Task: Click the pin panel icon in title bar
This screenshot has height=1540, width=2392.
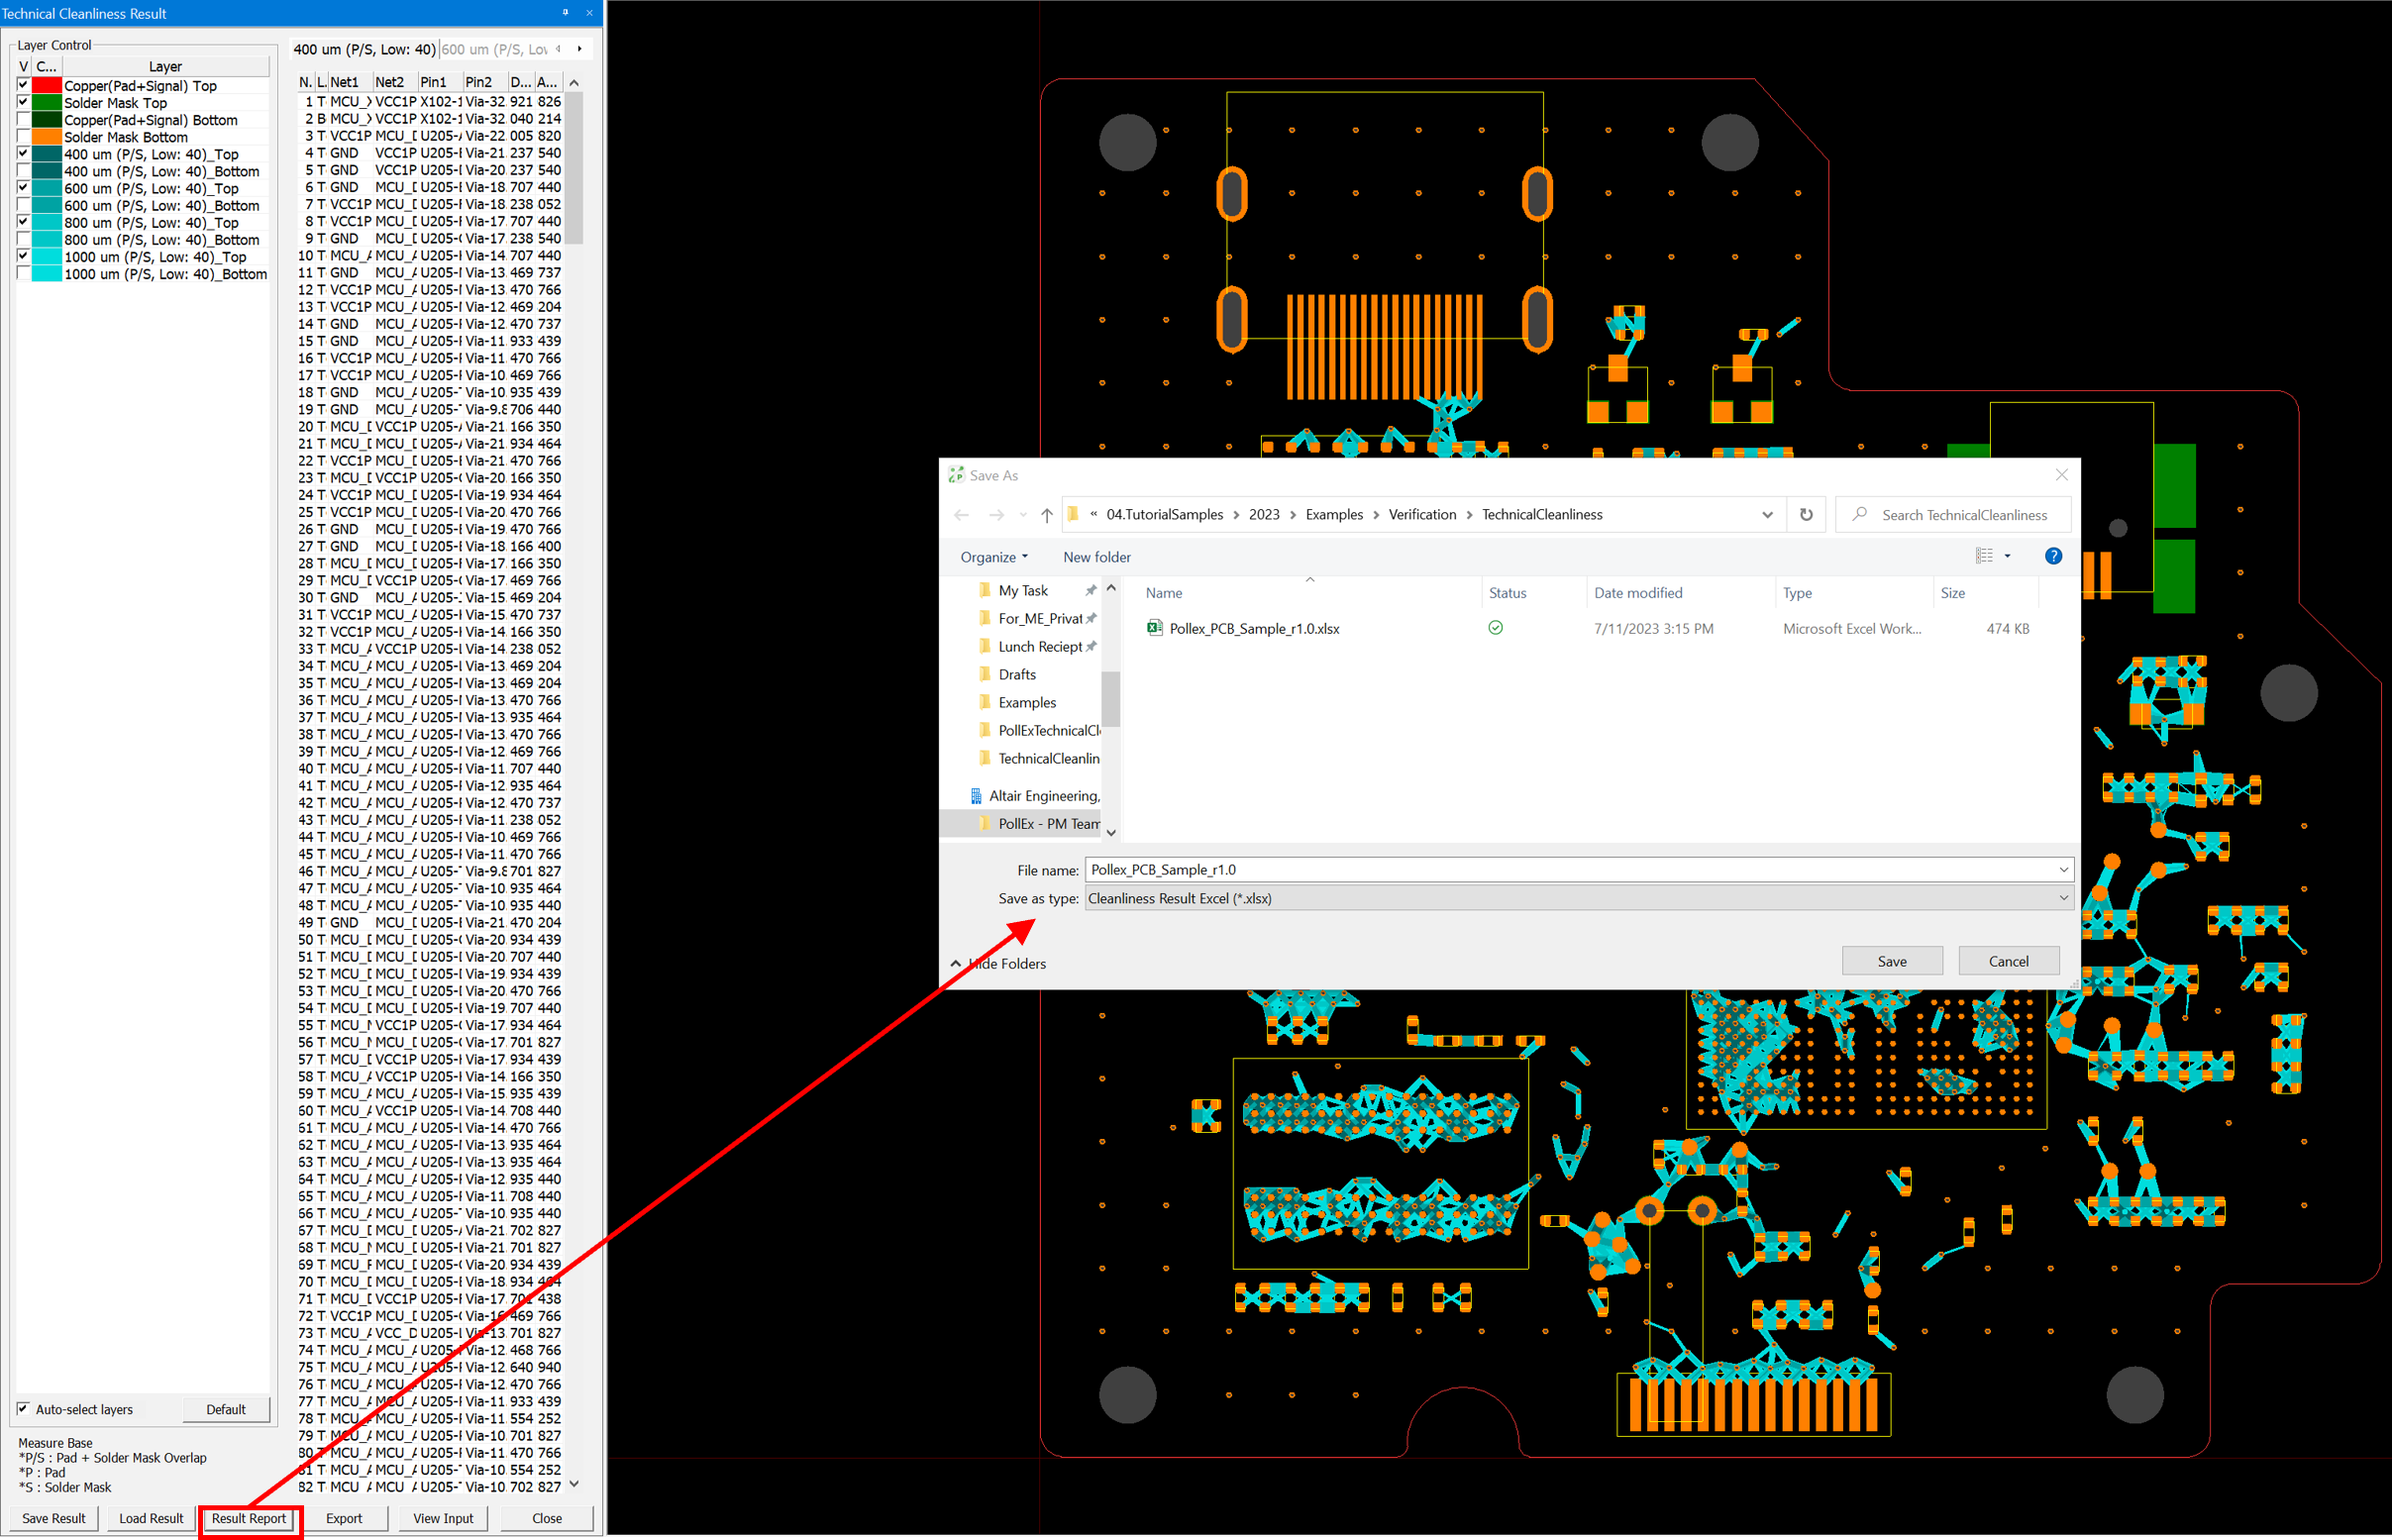Action: tap(565, 13)
